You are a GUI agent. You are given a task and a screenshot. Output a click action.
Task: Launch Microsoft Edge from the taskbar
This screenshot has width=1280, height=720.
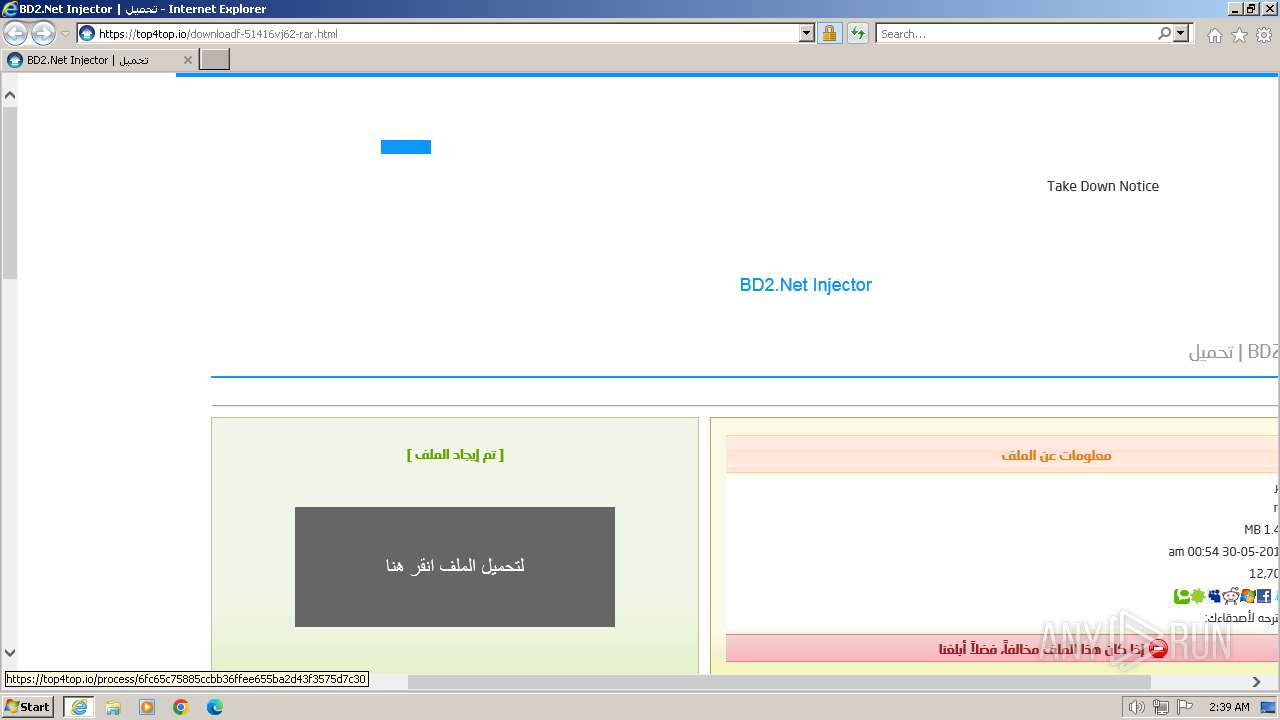pos(215,707)
